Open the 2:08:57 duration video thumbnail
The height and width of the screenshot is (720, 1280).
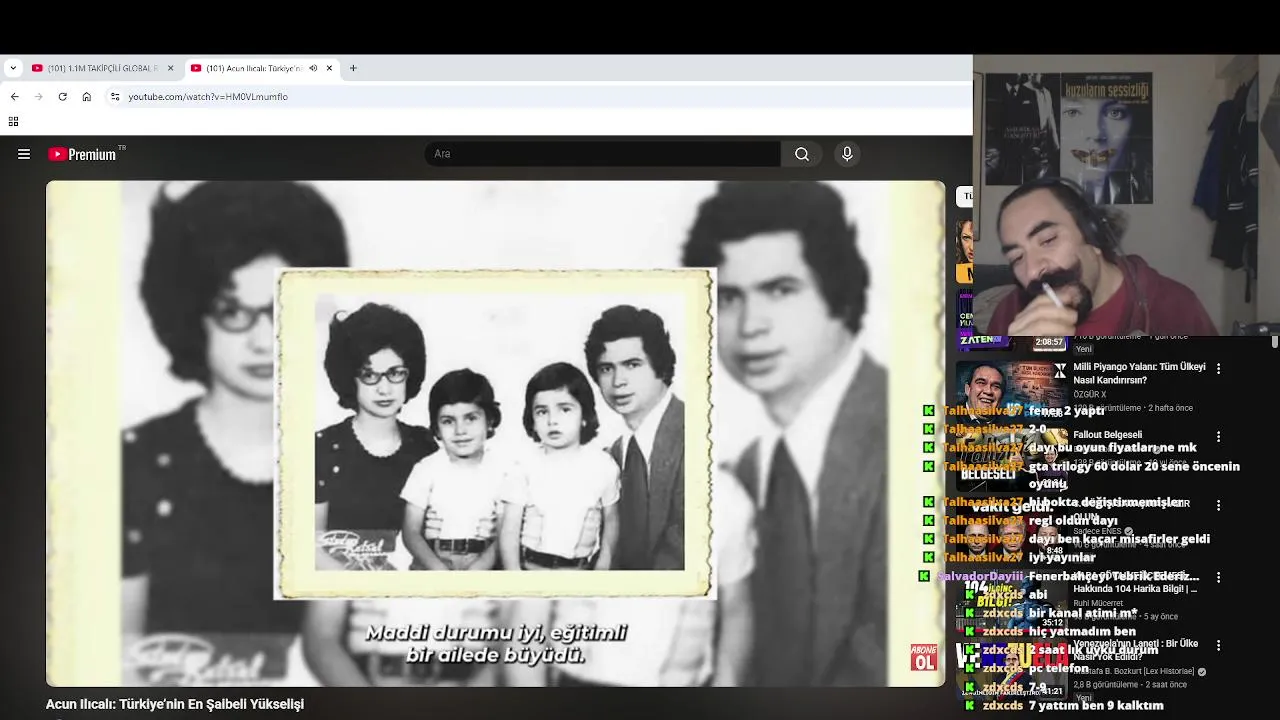(x=1012, y=320)
